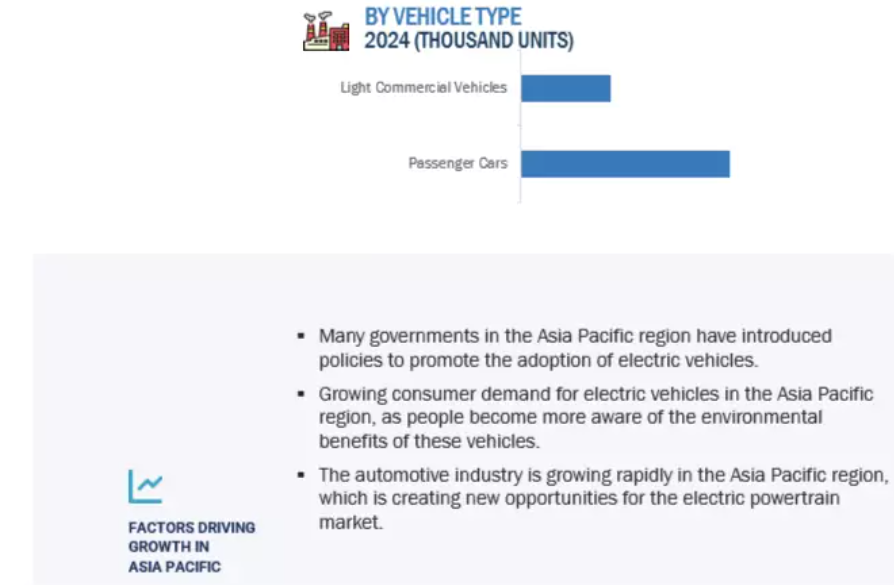The width and height of the screenshot is (894, 585).
Task: Click the 'BY VEHICLE TYPE' heading
Action: coord(442,17)
